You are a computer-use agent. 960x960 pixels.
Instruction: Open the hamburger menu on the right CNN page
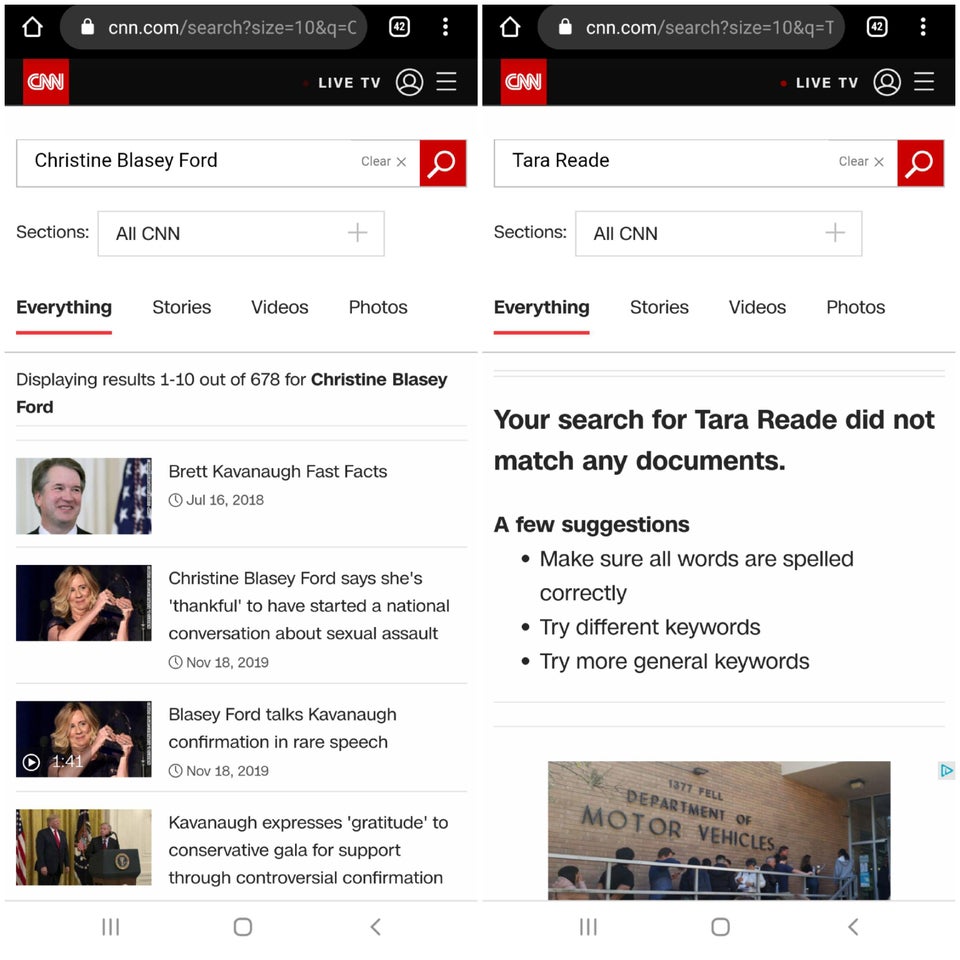coord(924,81)
